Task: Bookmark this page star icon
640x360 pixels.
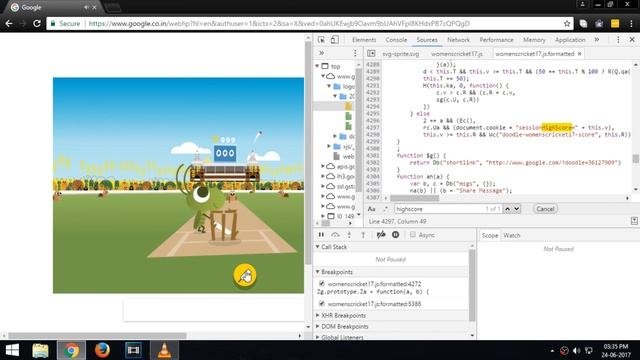Action: coord(567,24)
